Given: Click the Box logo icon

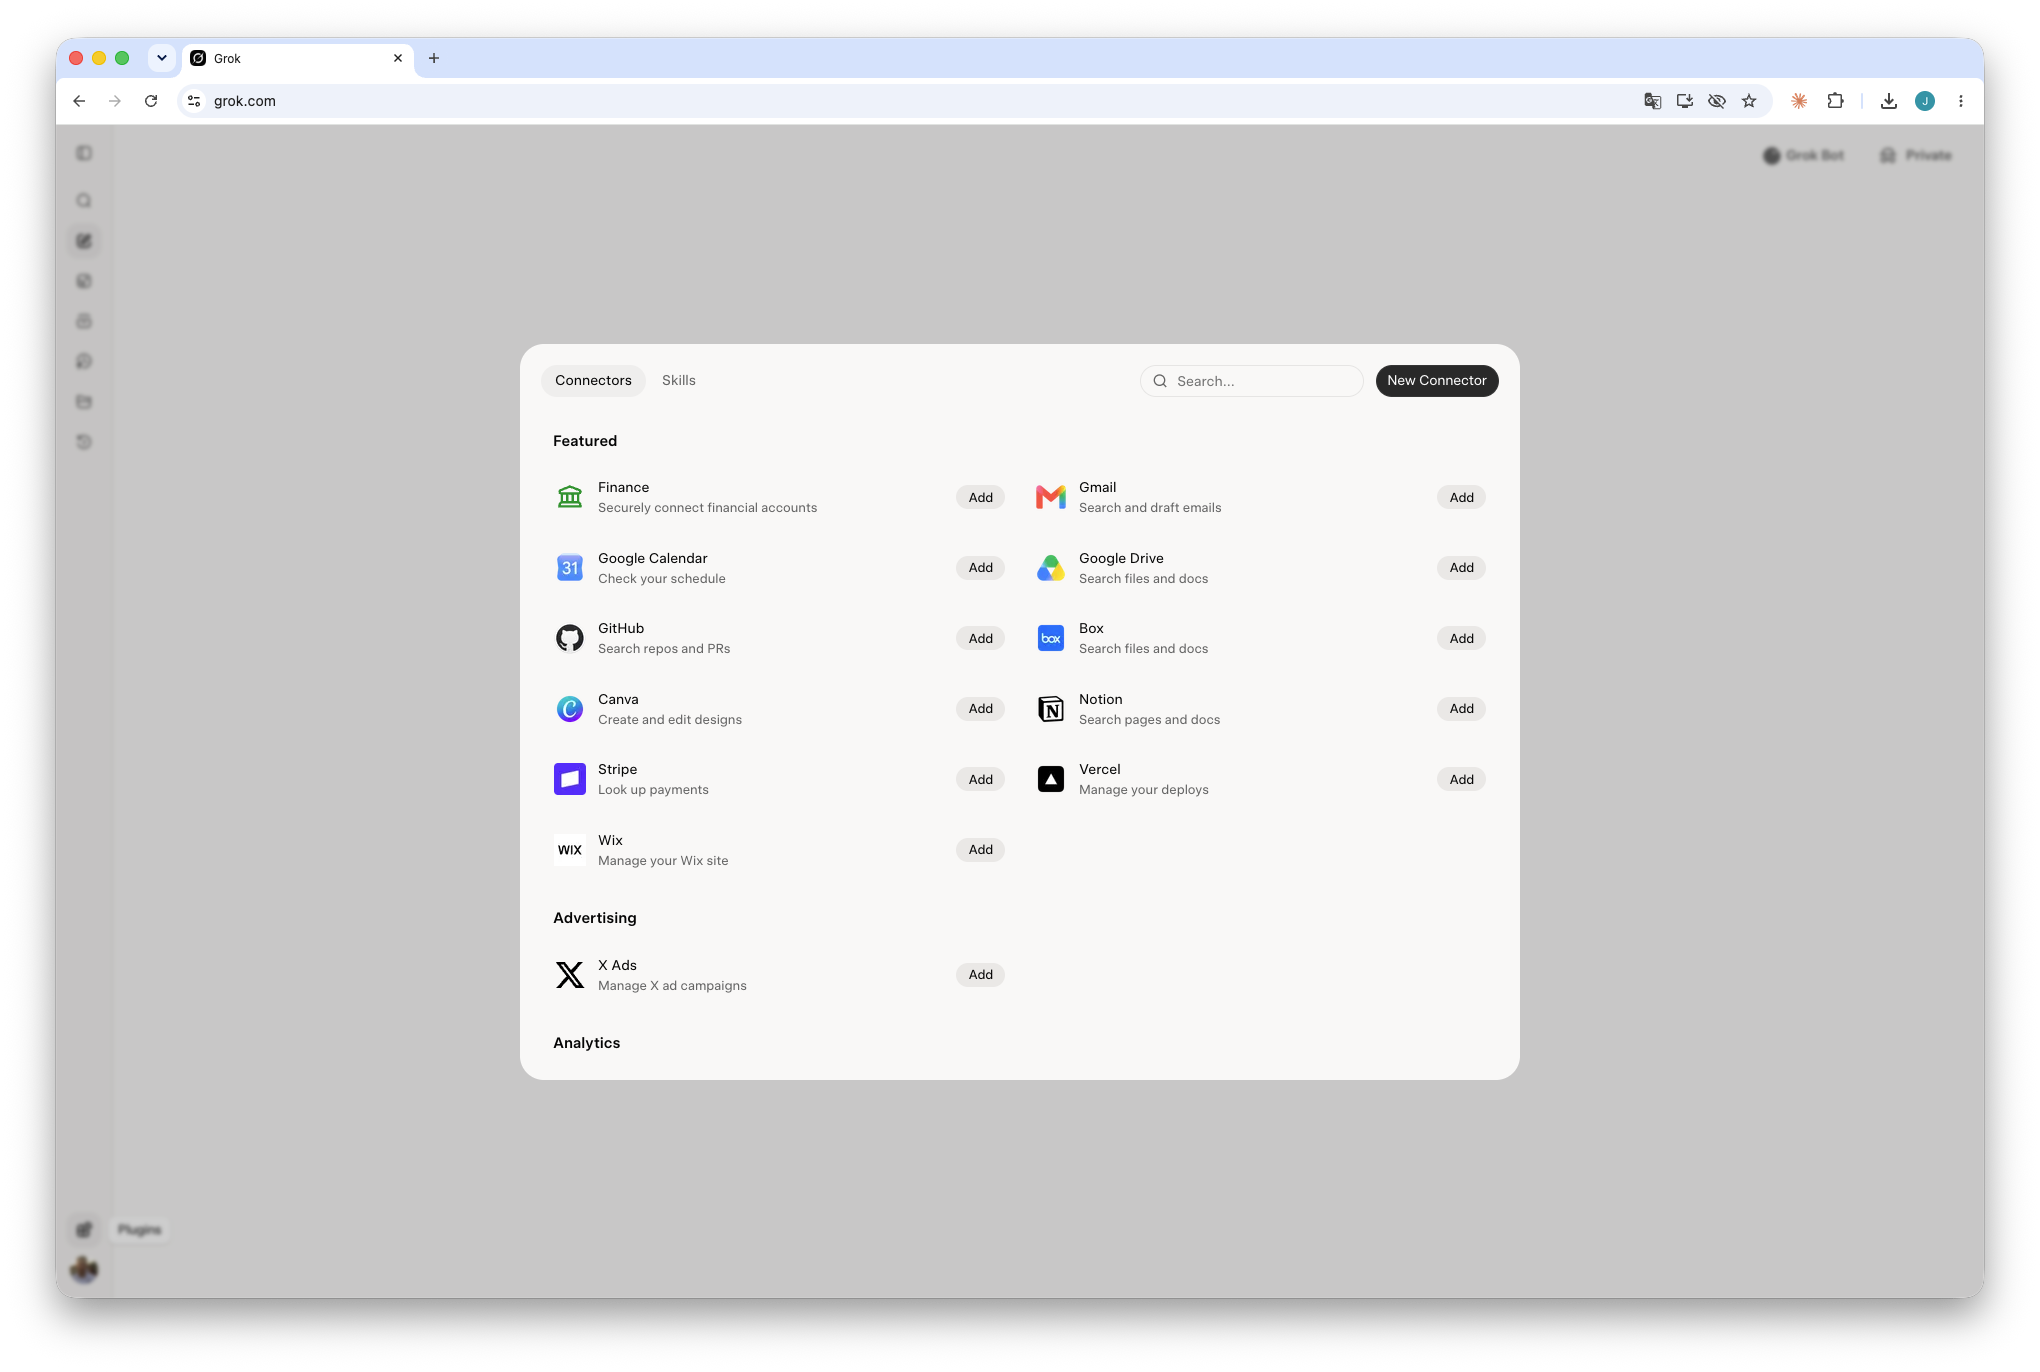Looking at the screenshot, I should tap(1050, 638).
